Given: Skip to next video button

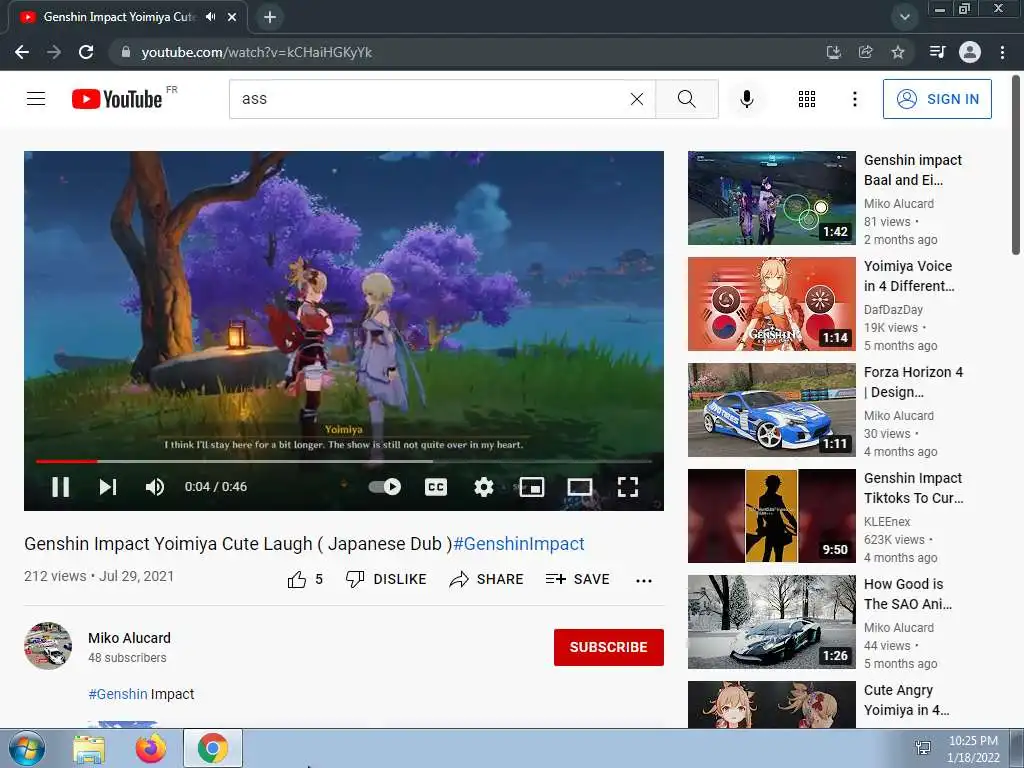Looking at the screenshot, I should click(x=108, y=487).
